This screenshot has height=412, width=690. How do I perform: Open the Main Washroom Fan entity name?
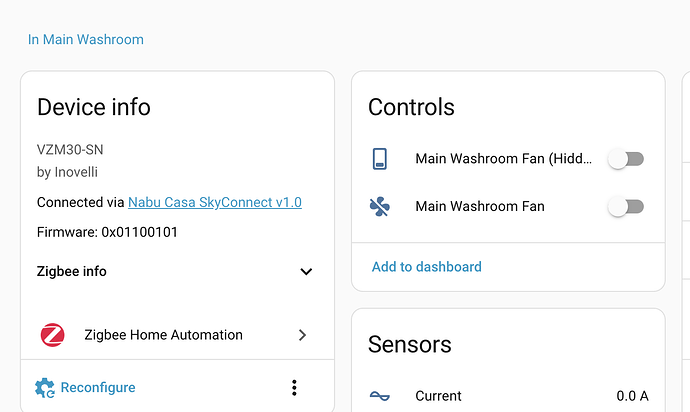[x=480, y=207]
